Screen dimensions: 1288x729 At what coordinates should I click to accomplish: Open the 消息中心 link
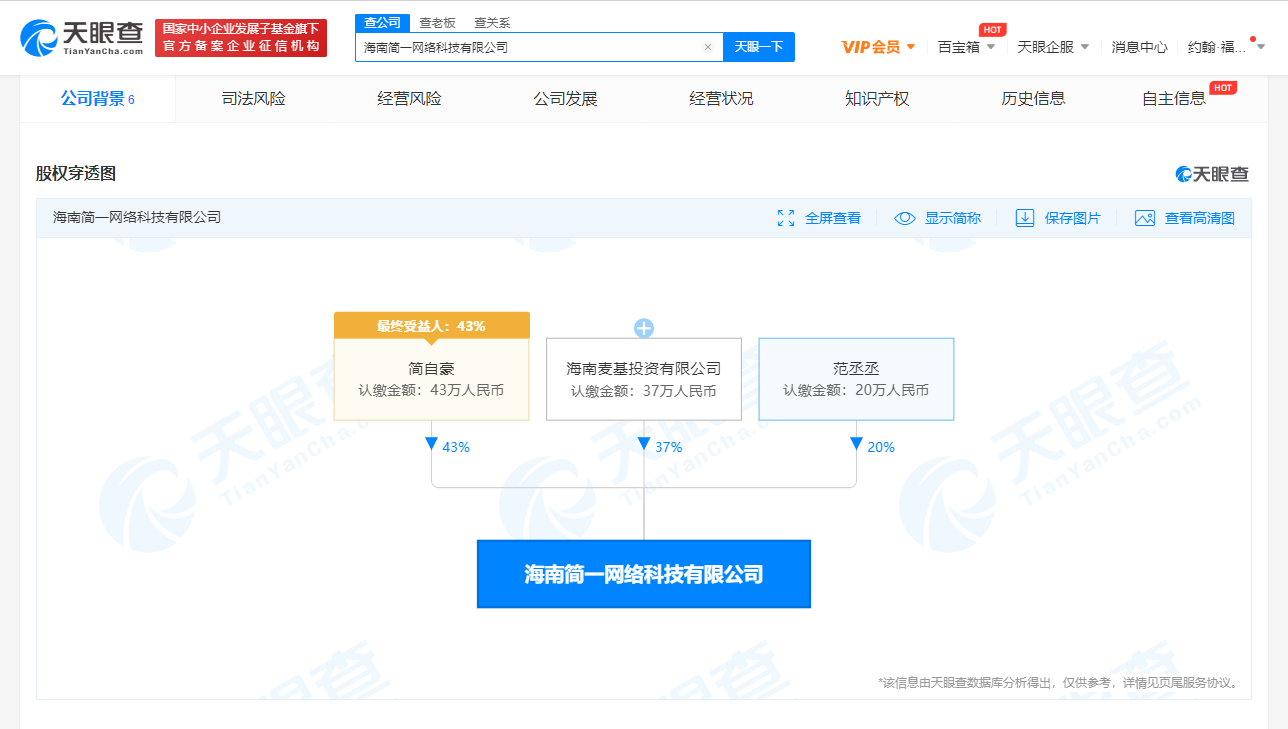[x=1140, y=47]
